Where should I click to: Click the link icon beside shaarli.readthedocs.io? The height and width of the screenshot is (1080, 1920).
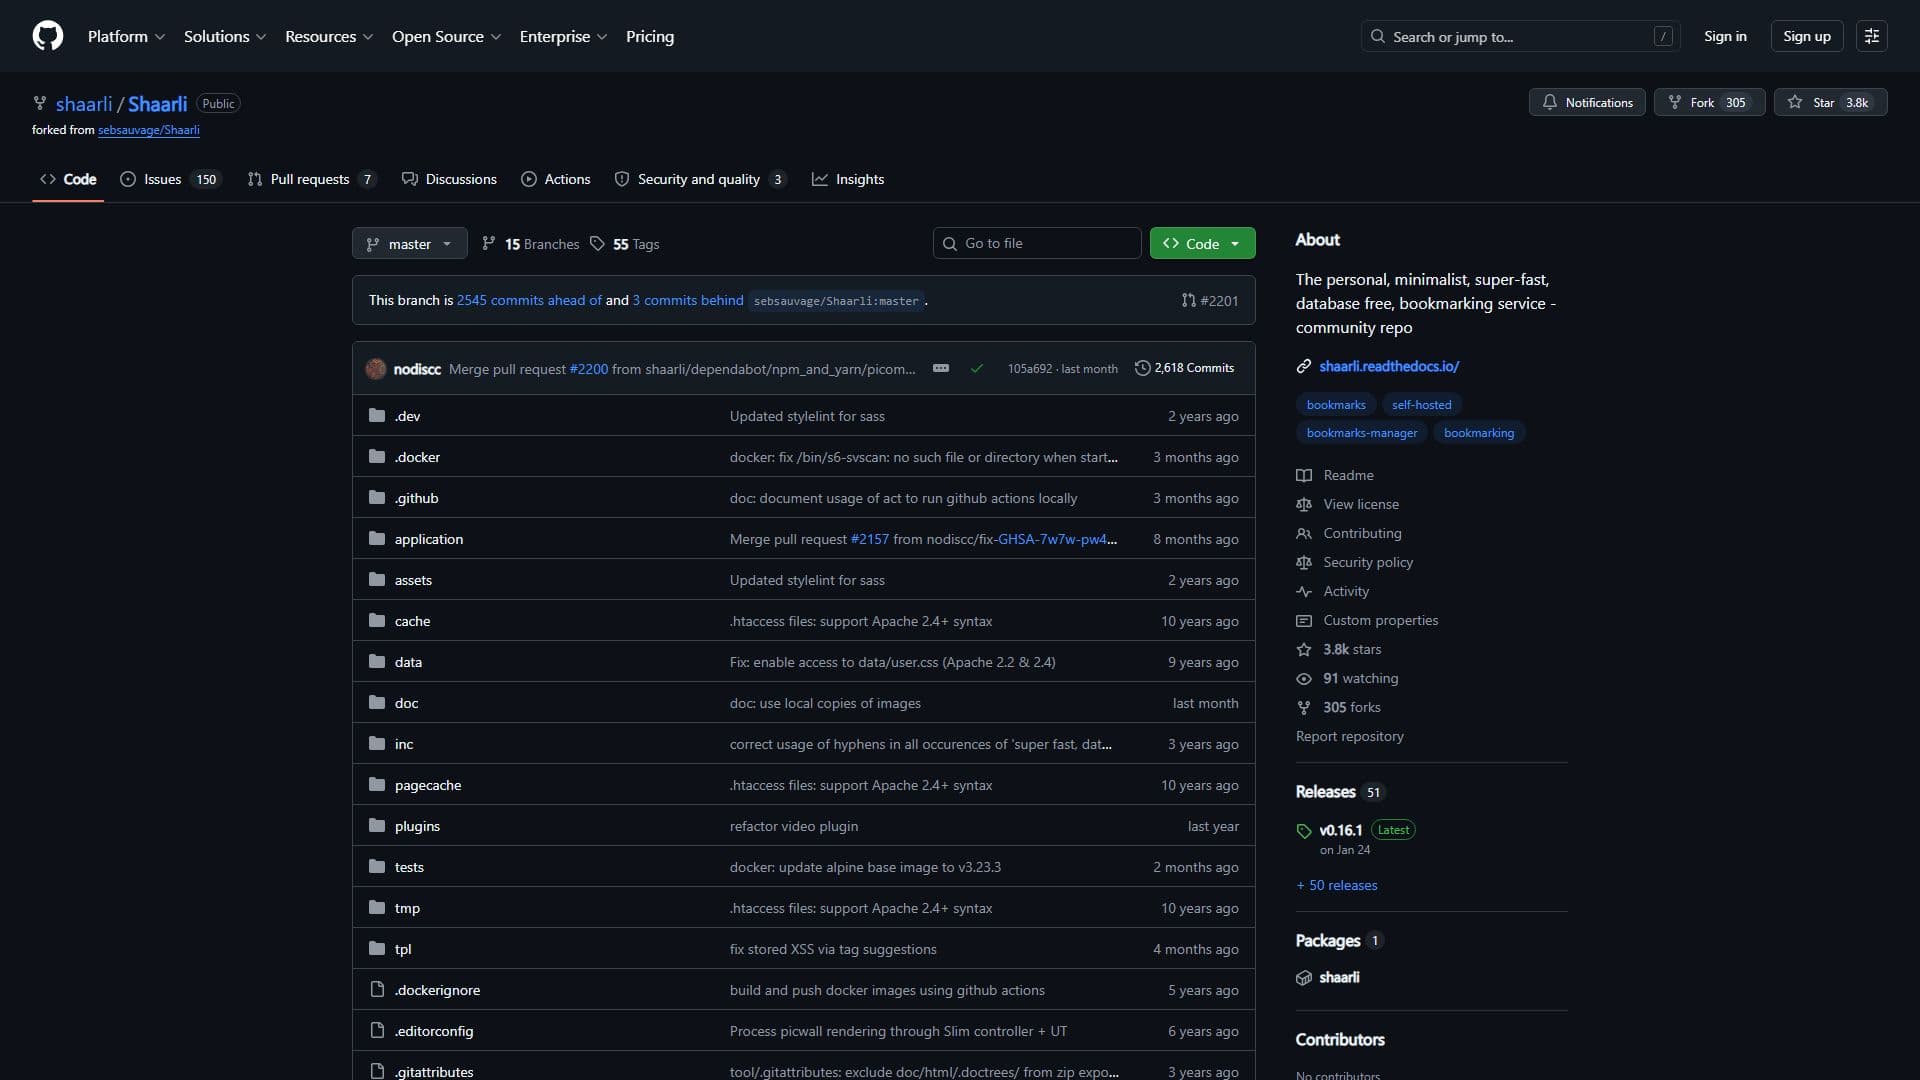point(1304,366)
